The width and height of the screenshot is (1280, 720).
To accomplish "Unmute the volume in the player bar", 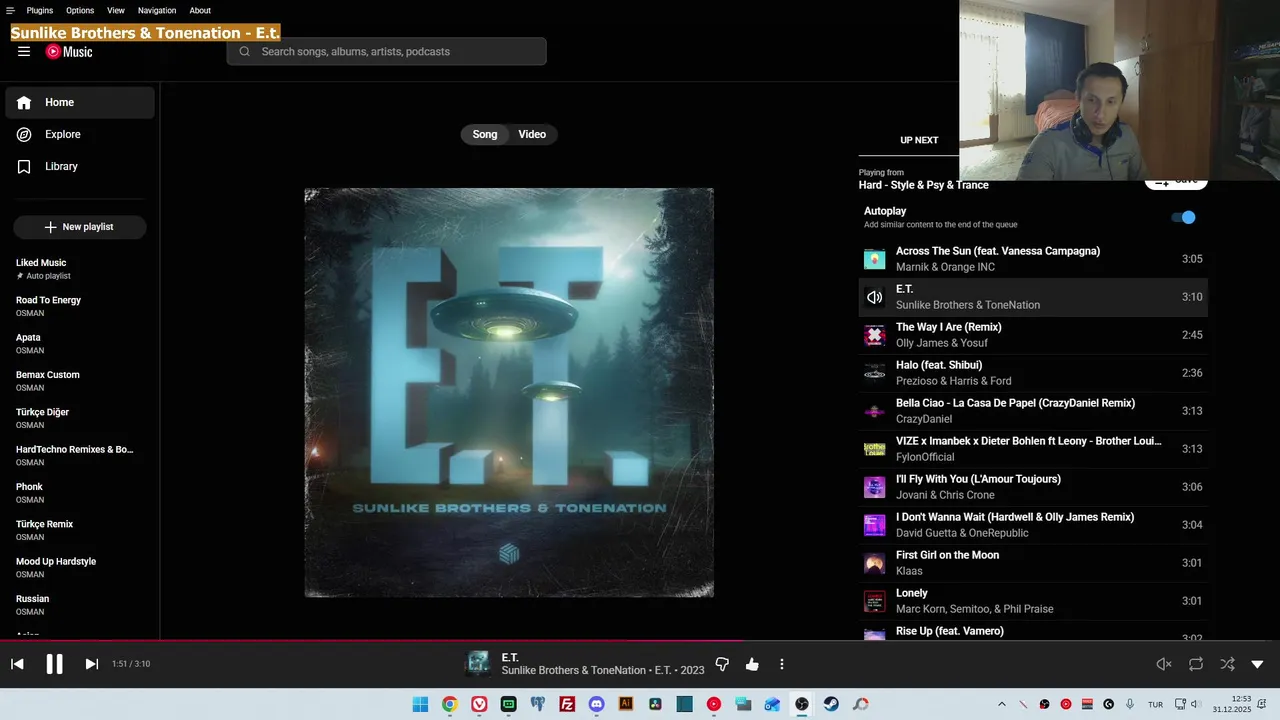I will [1164, 664].
